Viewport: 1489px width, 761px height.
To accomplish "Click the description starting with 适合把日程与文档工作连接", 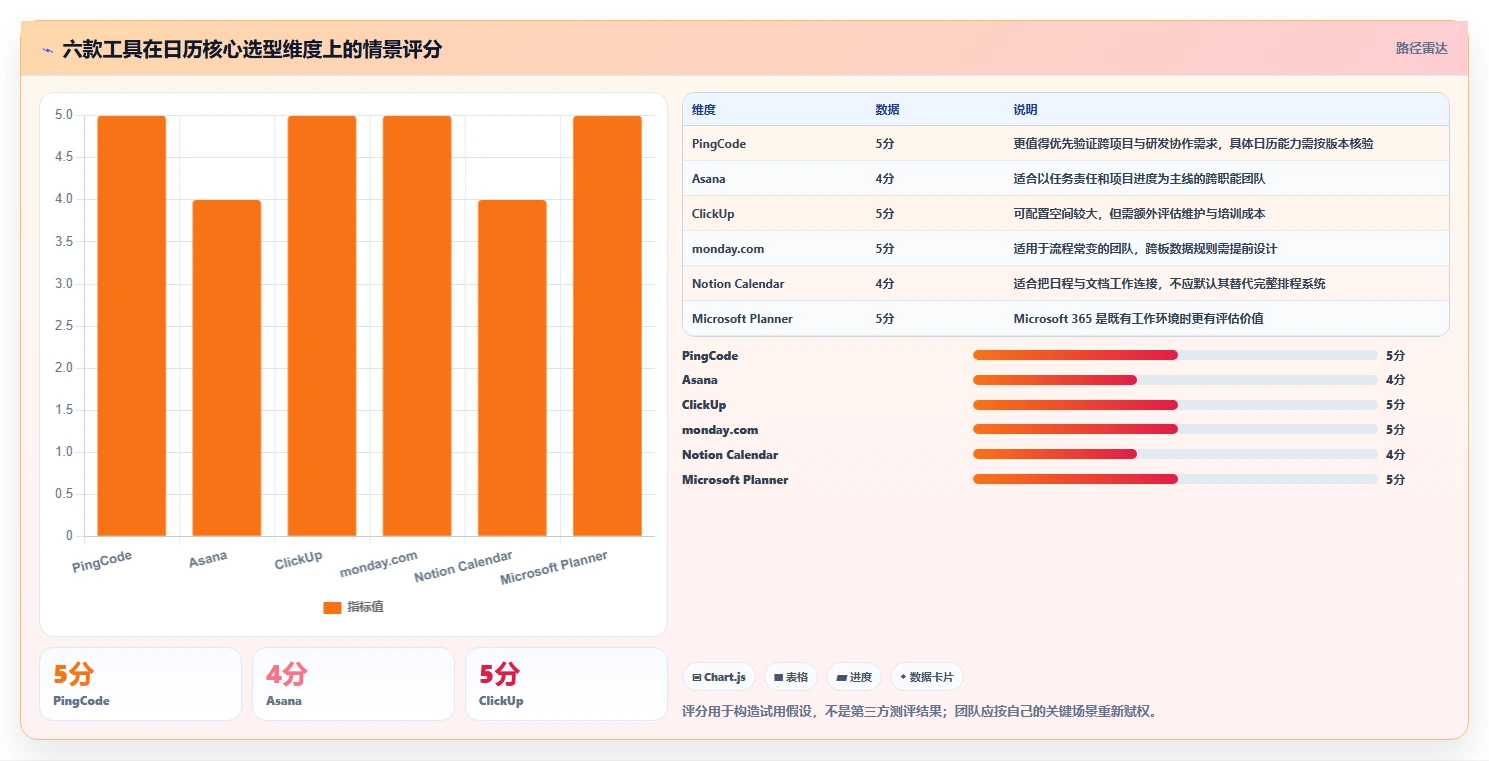I will point(1169,284).
